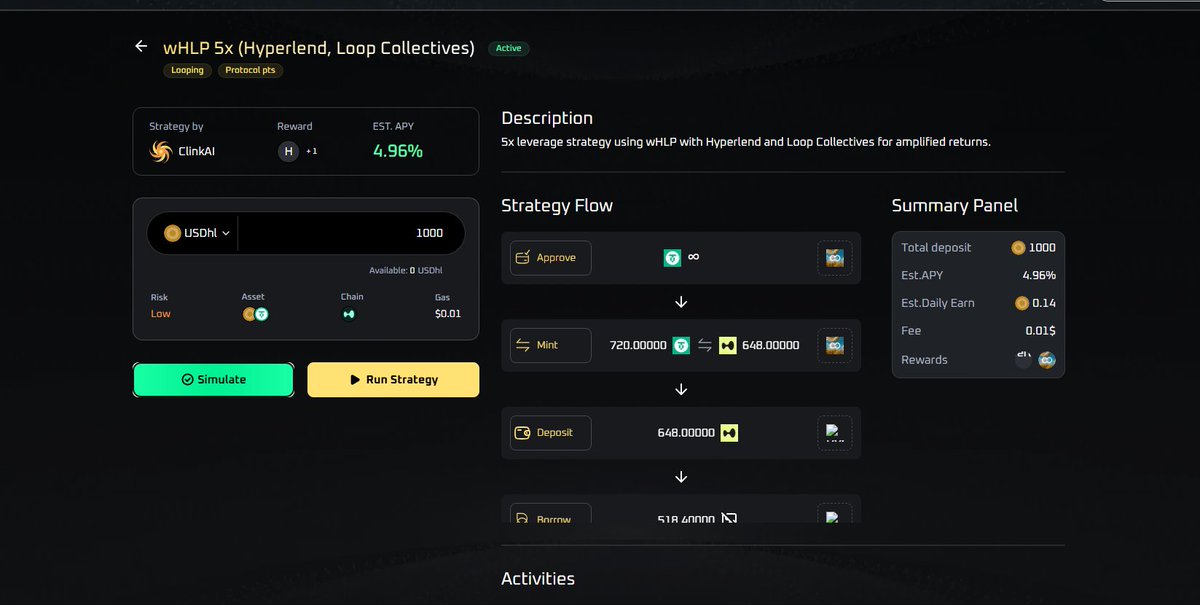Image resolution: width=1200 pixels, height=605 pixels.
Task: Click the H reward token icon
Action: pyautogui.click(x=288, y=151)
